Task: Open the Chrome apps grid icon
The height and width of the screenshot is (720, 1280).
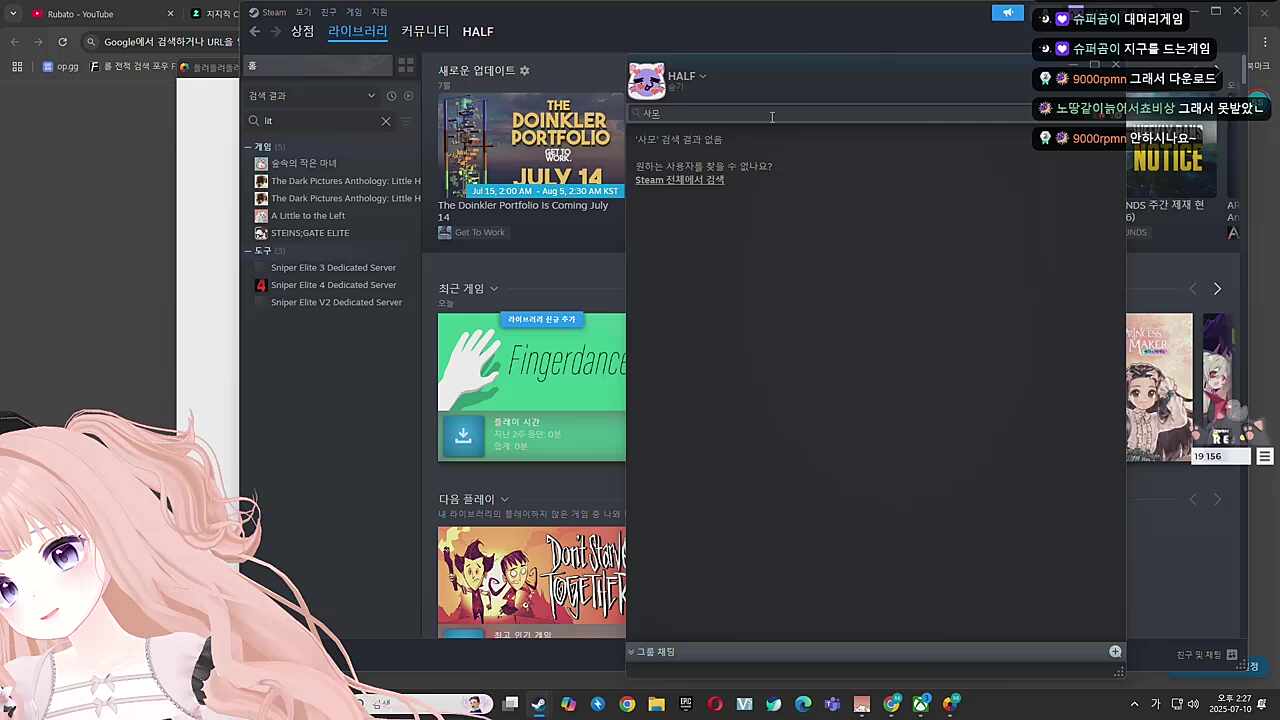Action: [x=17, y=67]
